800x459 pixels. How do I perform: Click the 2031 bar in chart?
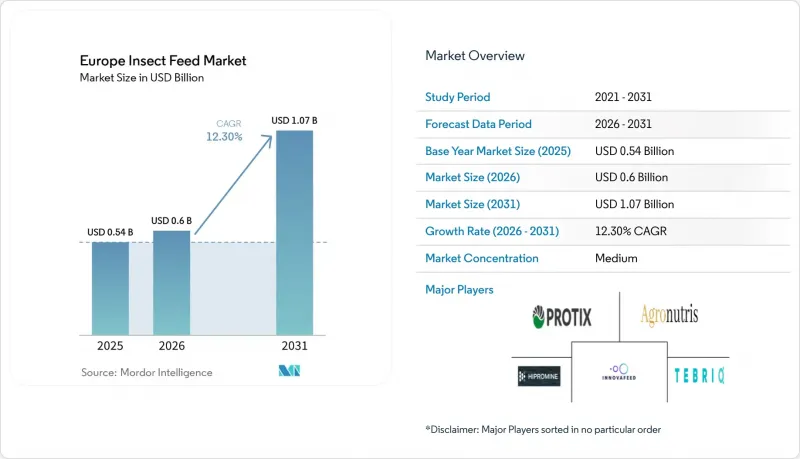point(294,233)
